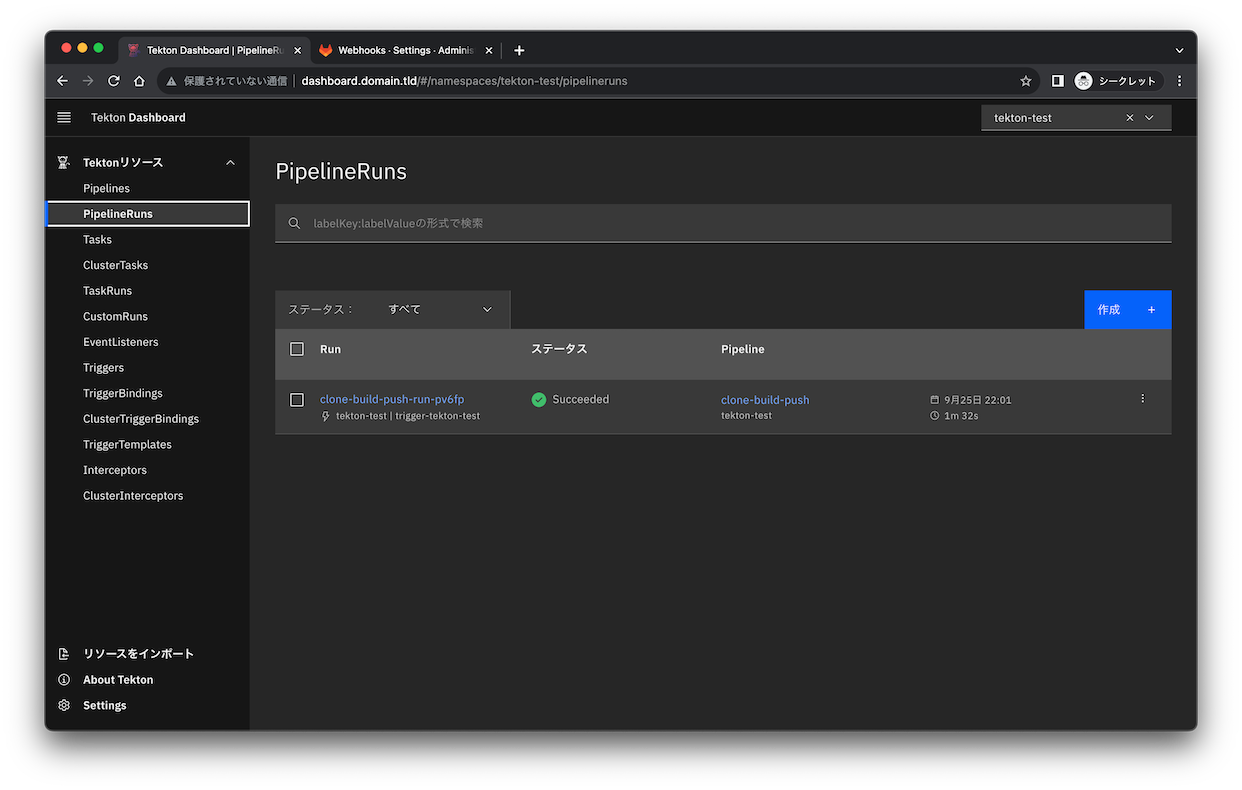Close the Webhooks Settings browser tab
1242x790 pixels.
click(x=488, y=50)
